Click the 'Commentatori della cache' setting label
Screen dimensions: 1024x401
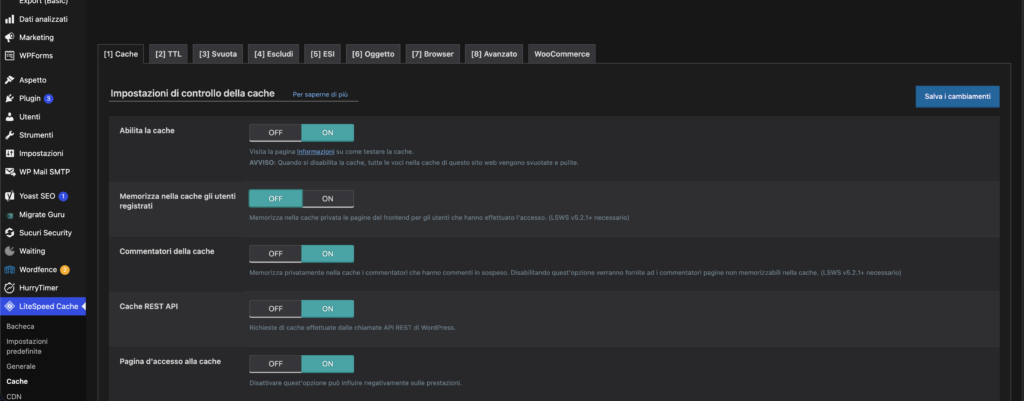[167, 251]
